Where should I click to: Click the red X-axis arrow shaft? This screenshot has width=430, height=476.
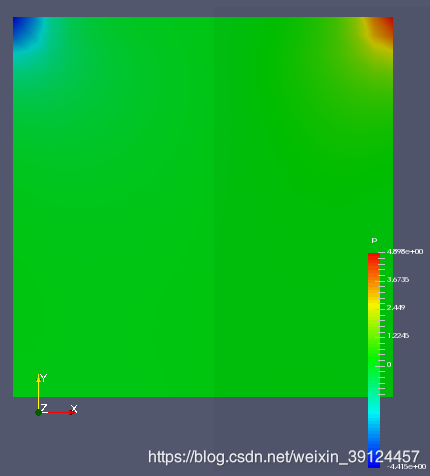(57, 412)
